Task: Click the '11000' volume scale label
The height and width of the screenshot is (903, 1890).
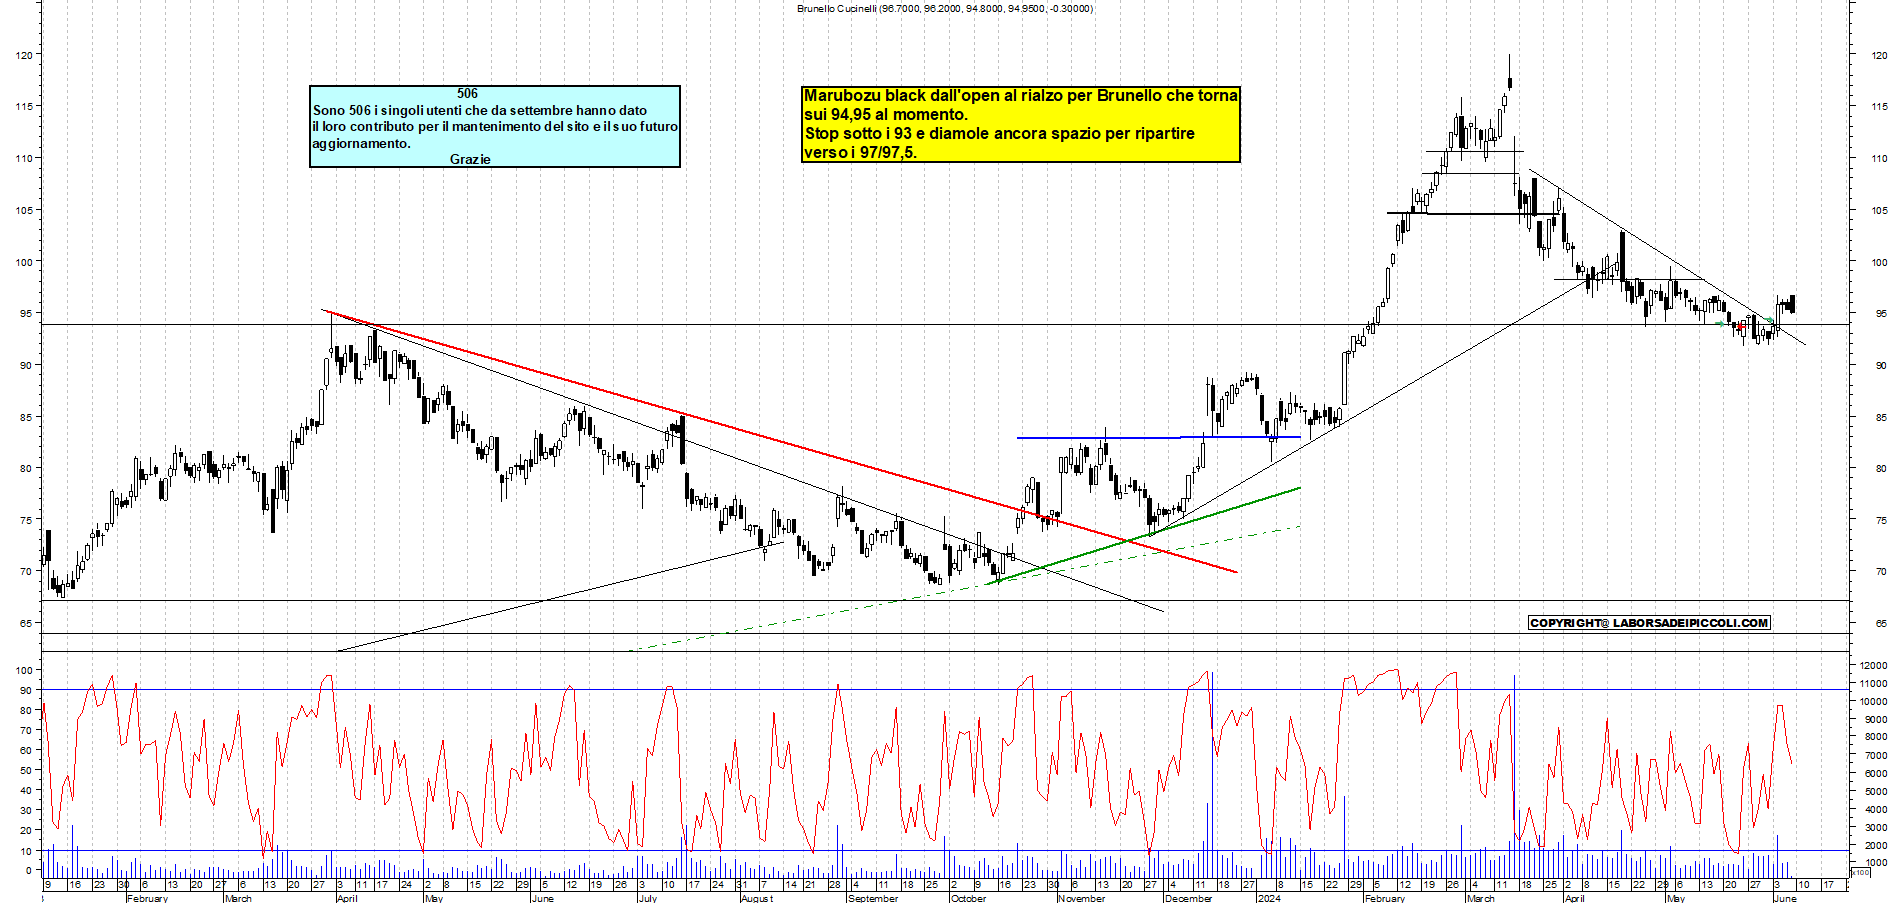Action: [1873, 683]
